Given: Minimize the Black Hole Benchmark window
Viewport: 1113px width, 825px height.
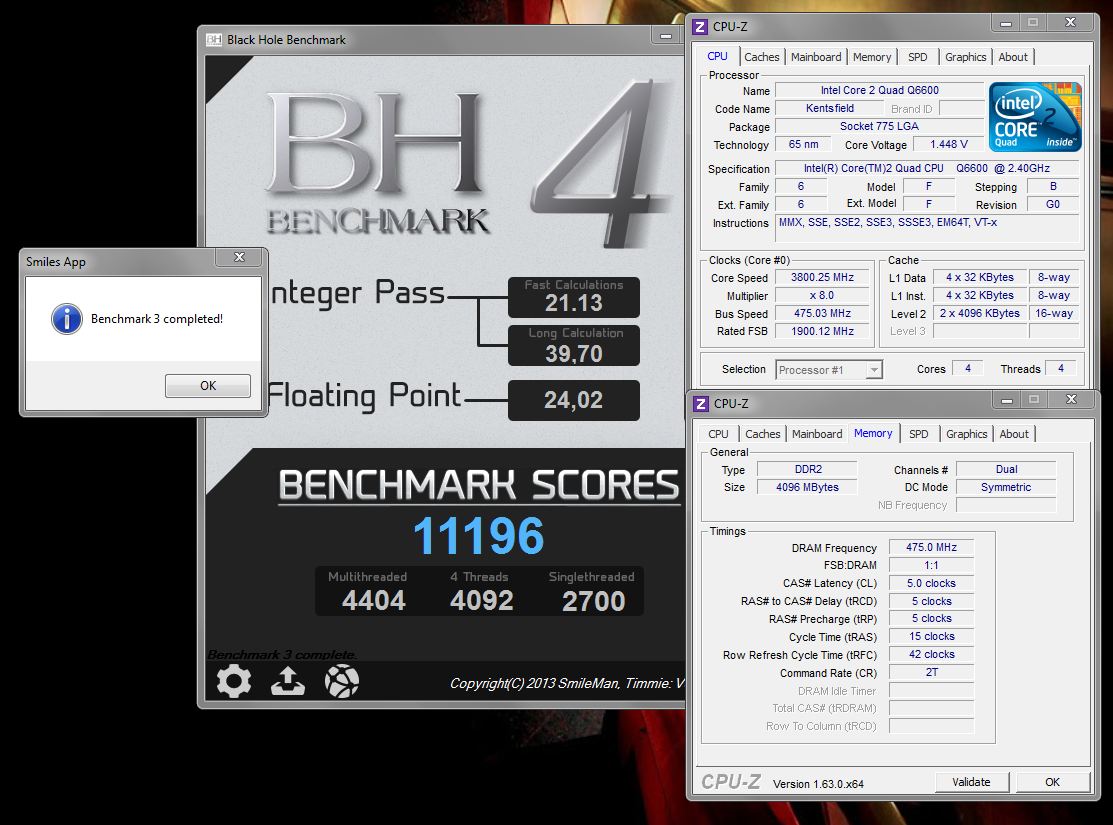Looking at the screenshot, I should [665, 35].
